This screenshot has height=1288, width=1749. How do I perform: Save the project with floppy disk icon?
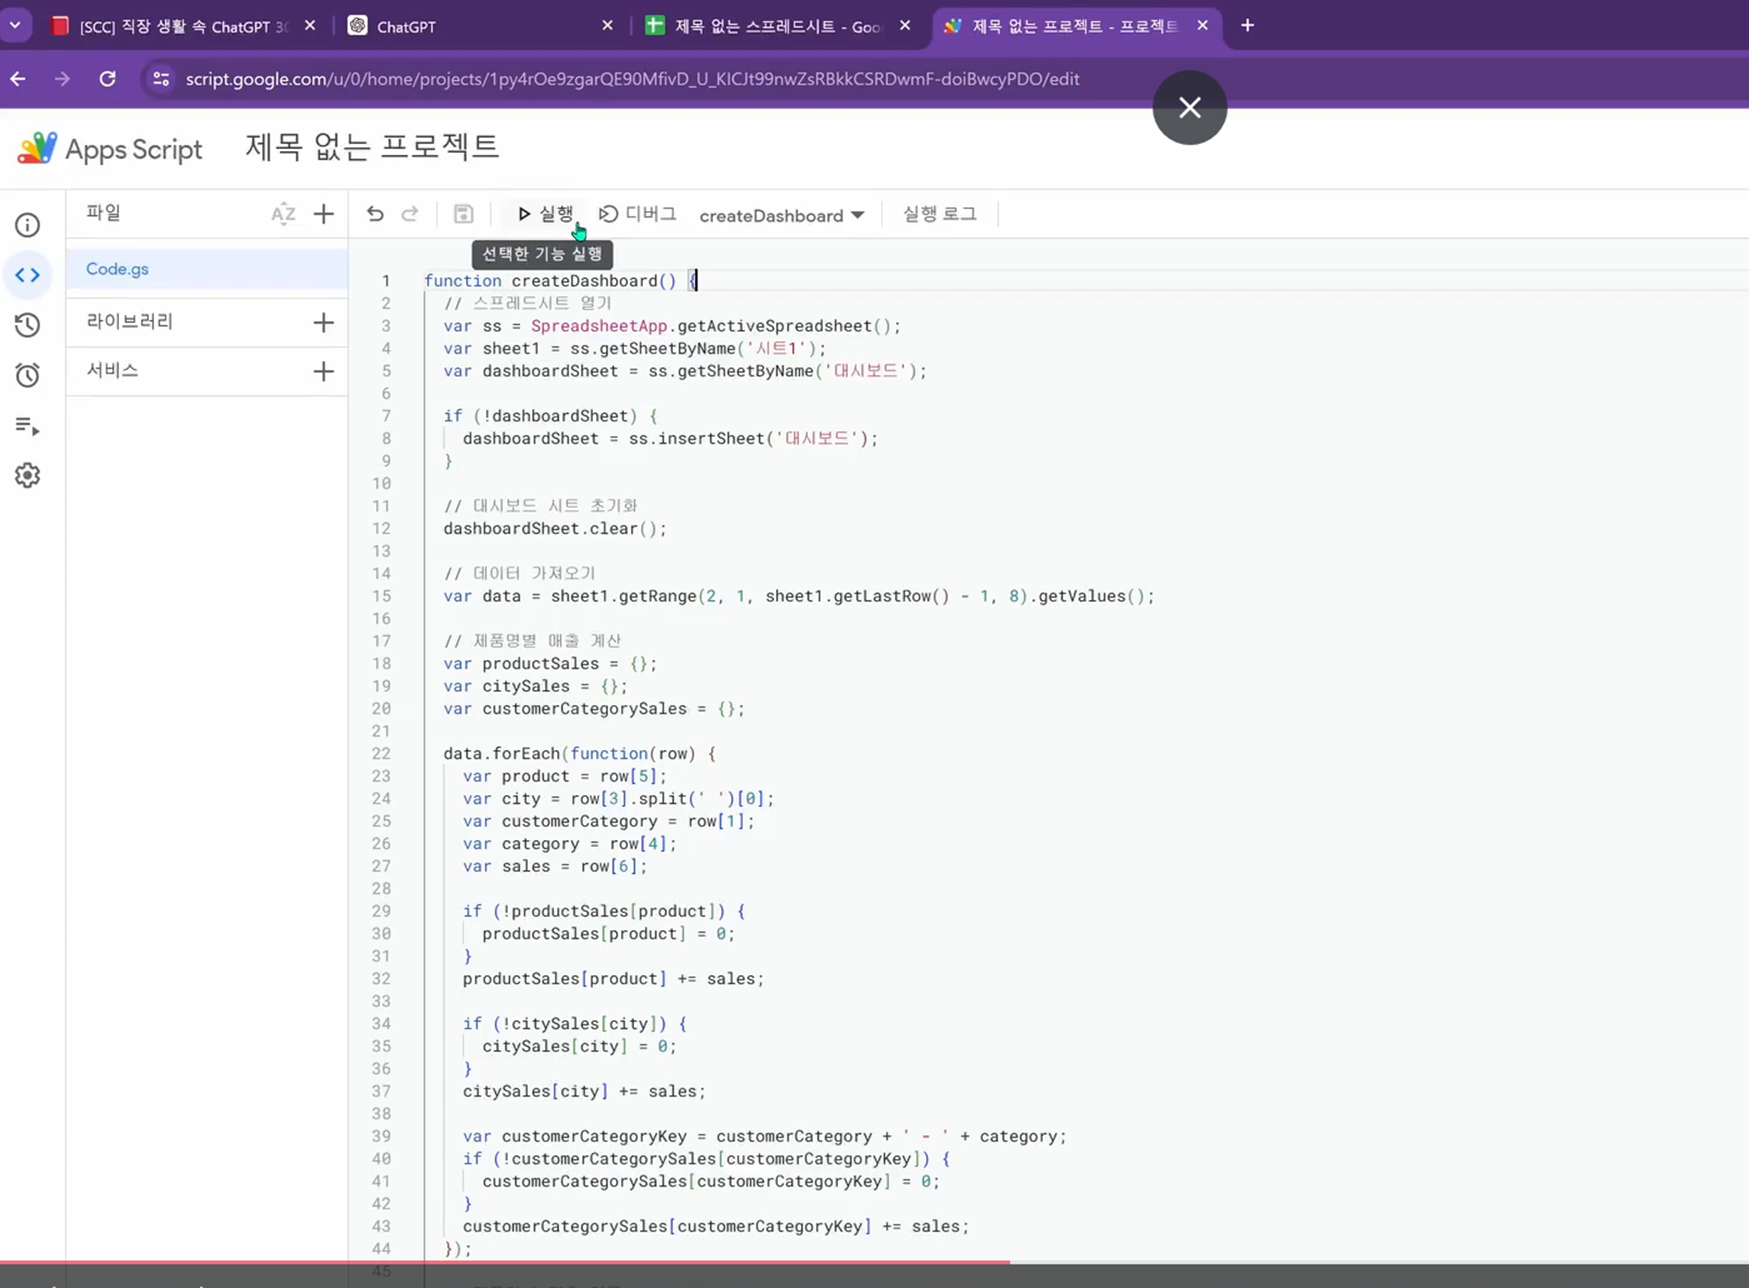463,214
